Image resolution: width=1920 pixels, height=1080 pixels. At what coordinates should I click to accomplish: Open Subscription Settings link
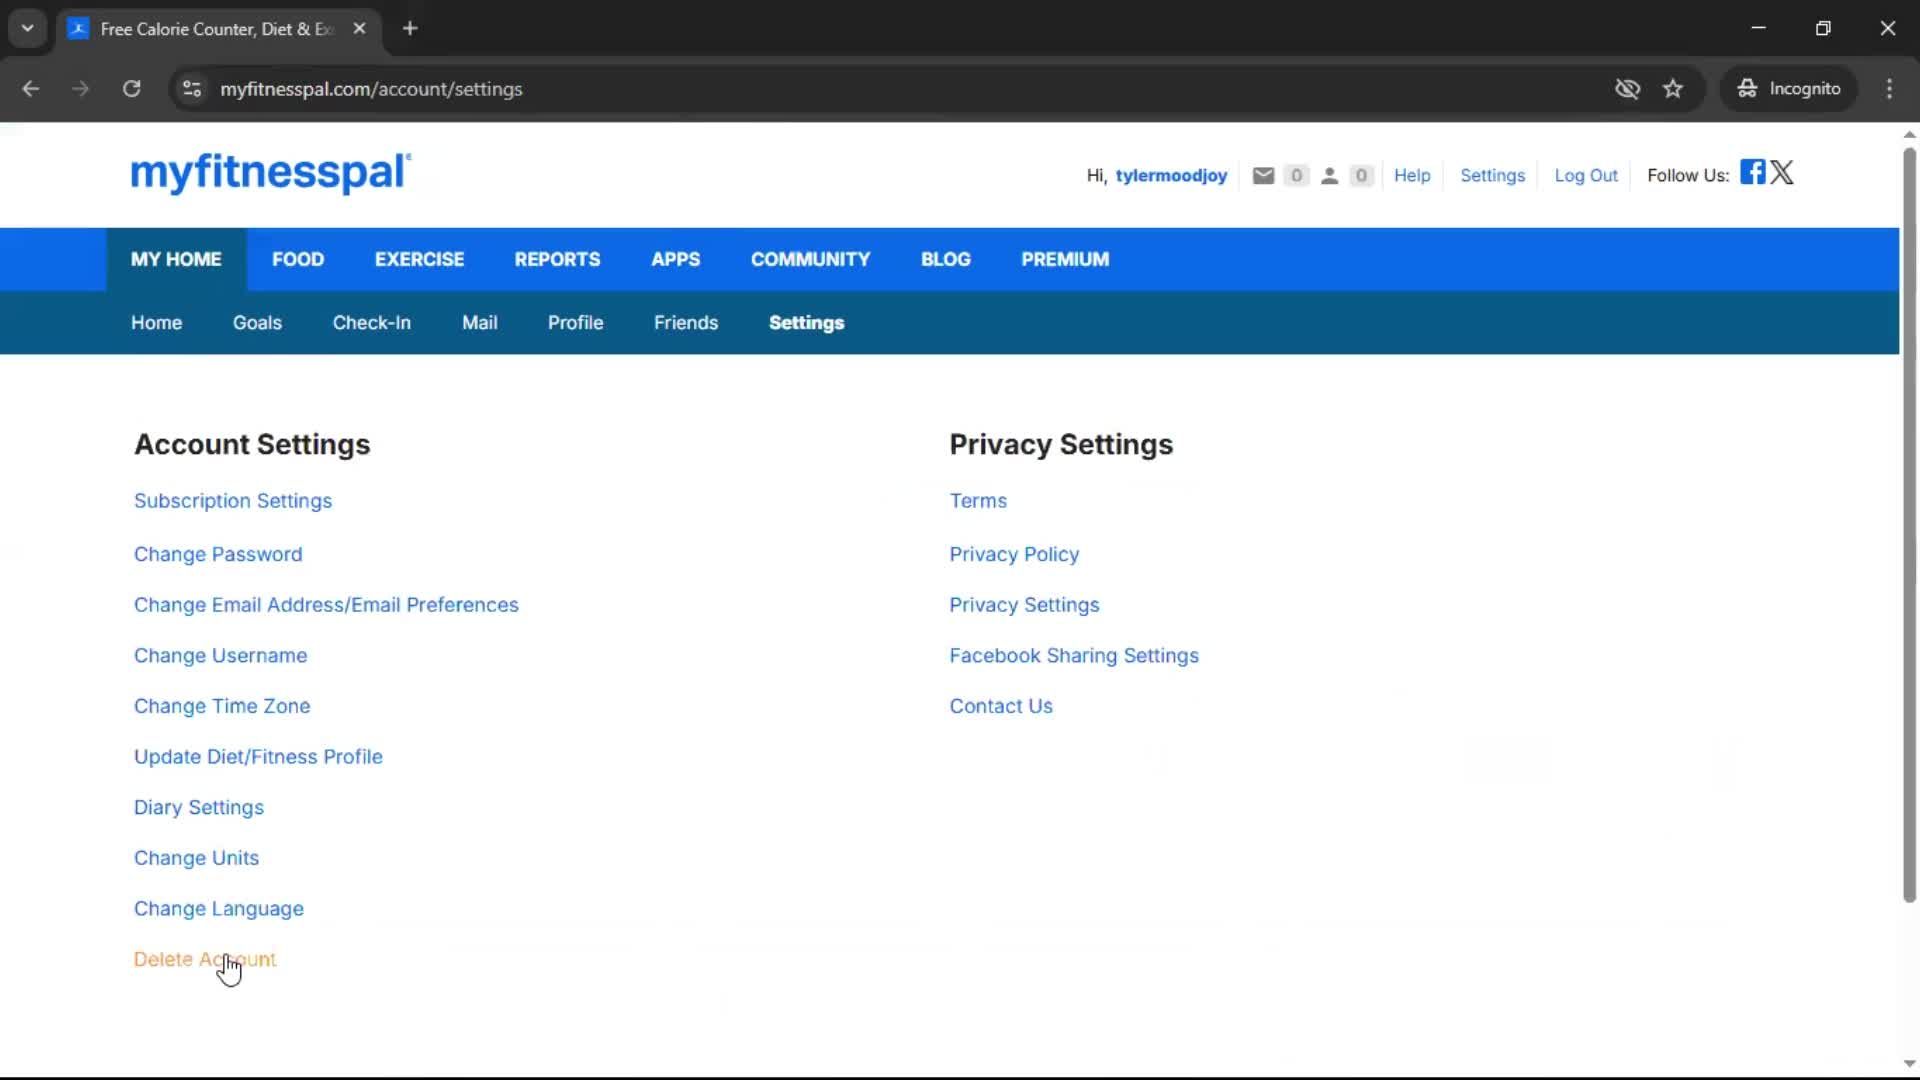233,501
